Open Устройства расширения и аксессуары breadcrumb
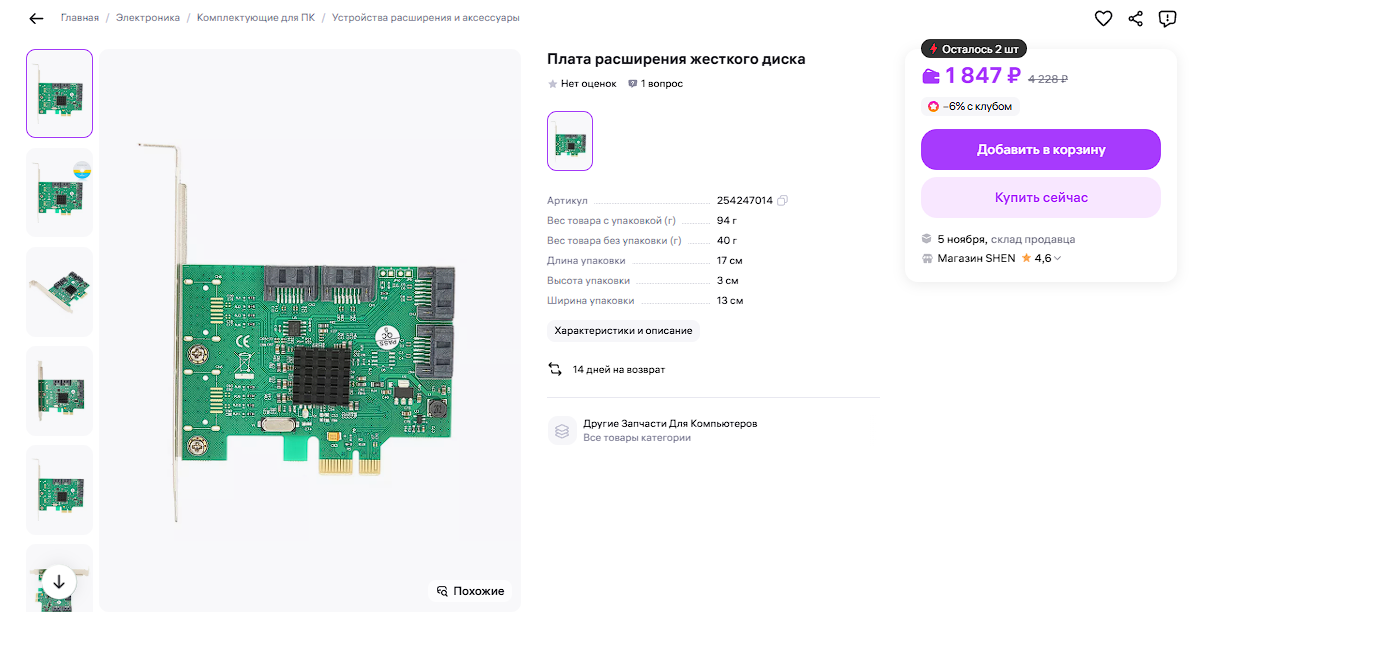The width and height of the screenshot is (1388, 654). point(425,18)
